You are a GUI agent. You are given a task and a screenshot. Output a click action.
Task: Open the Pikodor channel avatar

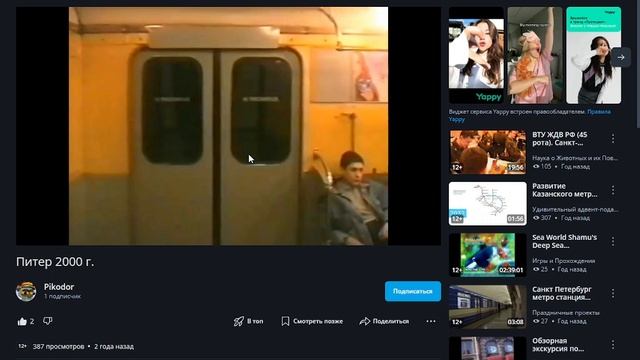26,291
